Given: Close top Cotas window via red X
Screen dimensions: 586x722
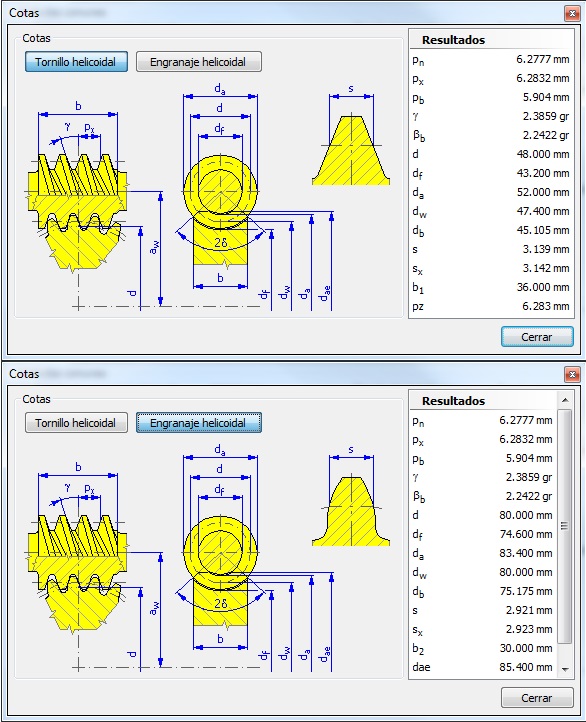Looking at the screenshot, I should pos(572,13).
